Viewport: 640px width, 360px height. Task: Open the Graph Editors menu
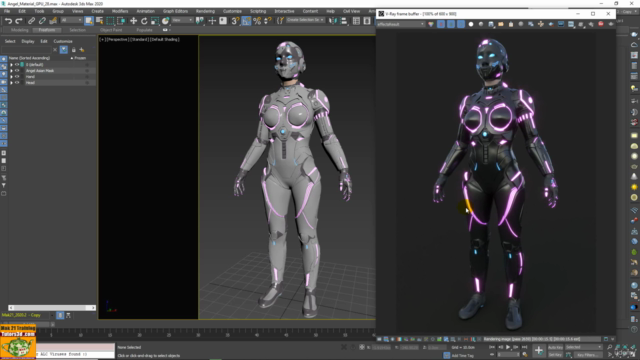(176, 11)
